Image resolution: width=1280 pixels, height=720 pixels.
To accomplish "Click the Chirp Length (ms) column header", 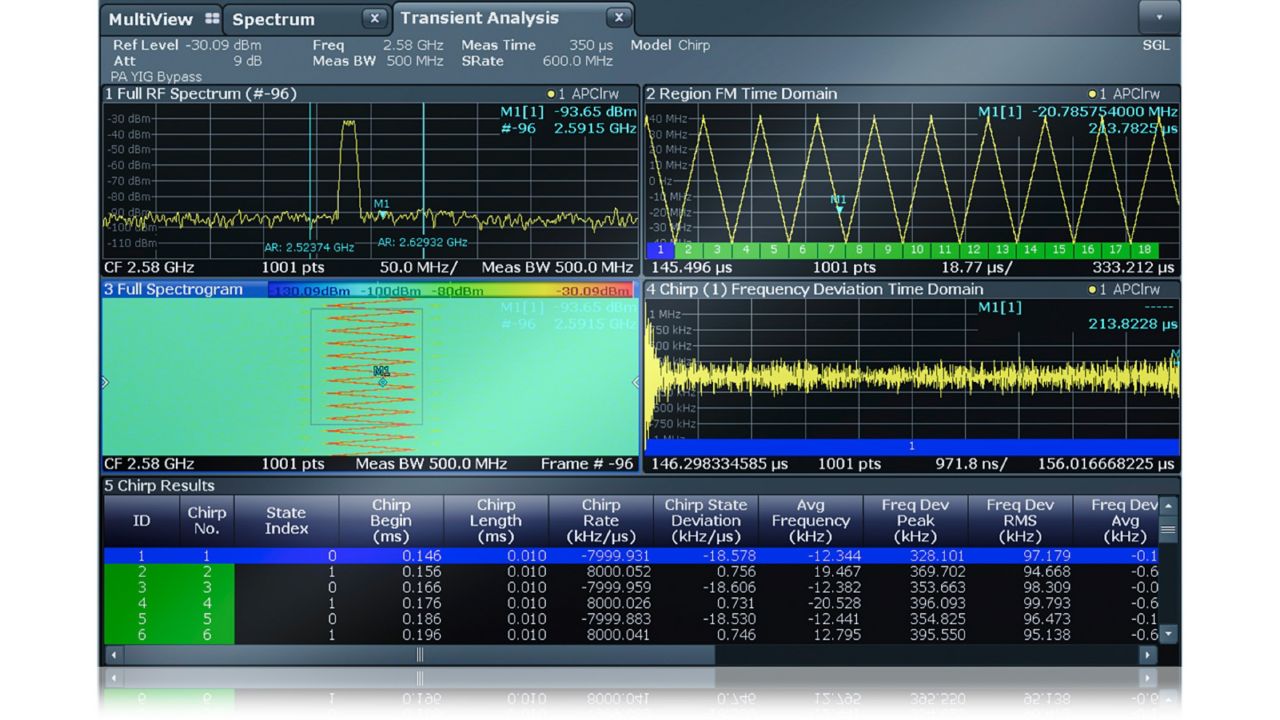I will 496,521.
